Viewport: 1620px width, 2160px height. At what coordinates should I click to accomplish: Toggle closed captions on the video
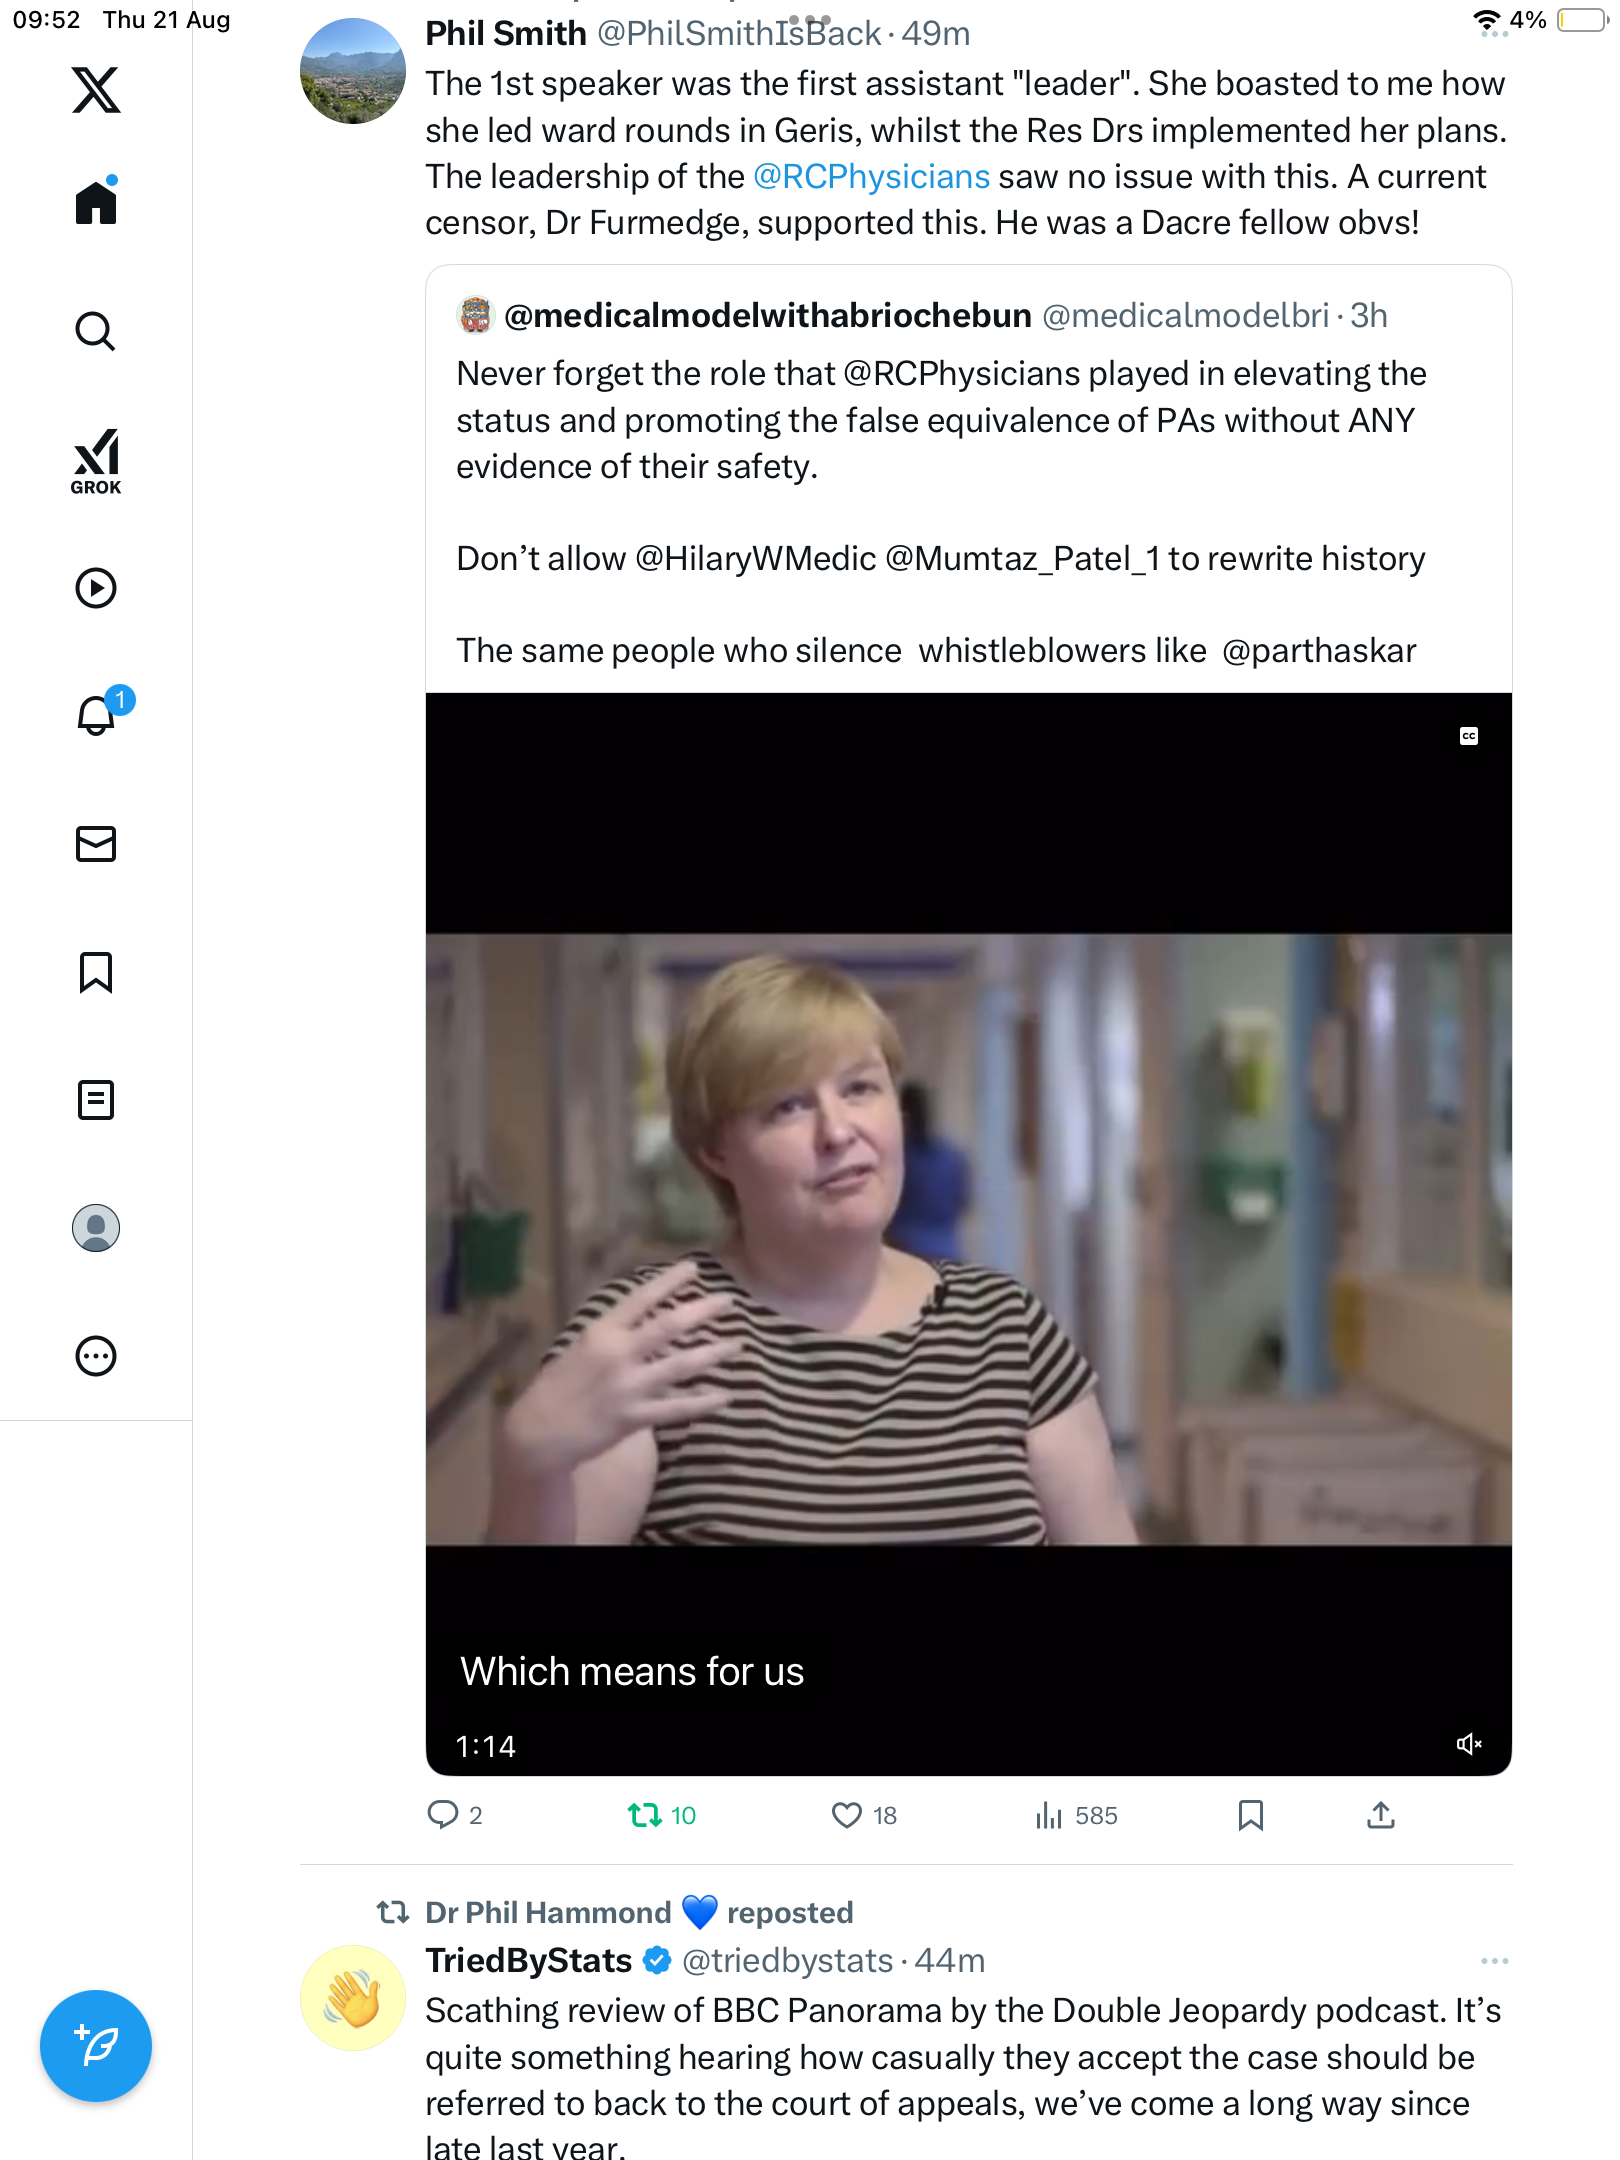[x=1468, y=736]
